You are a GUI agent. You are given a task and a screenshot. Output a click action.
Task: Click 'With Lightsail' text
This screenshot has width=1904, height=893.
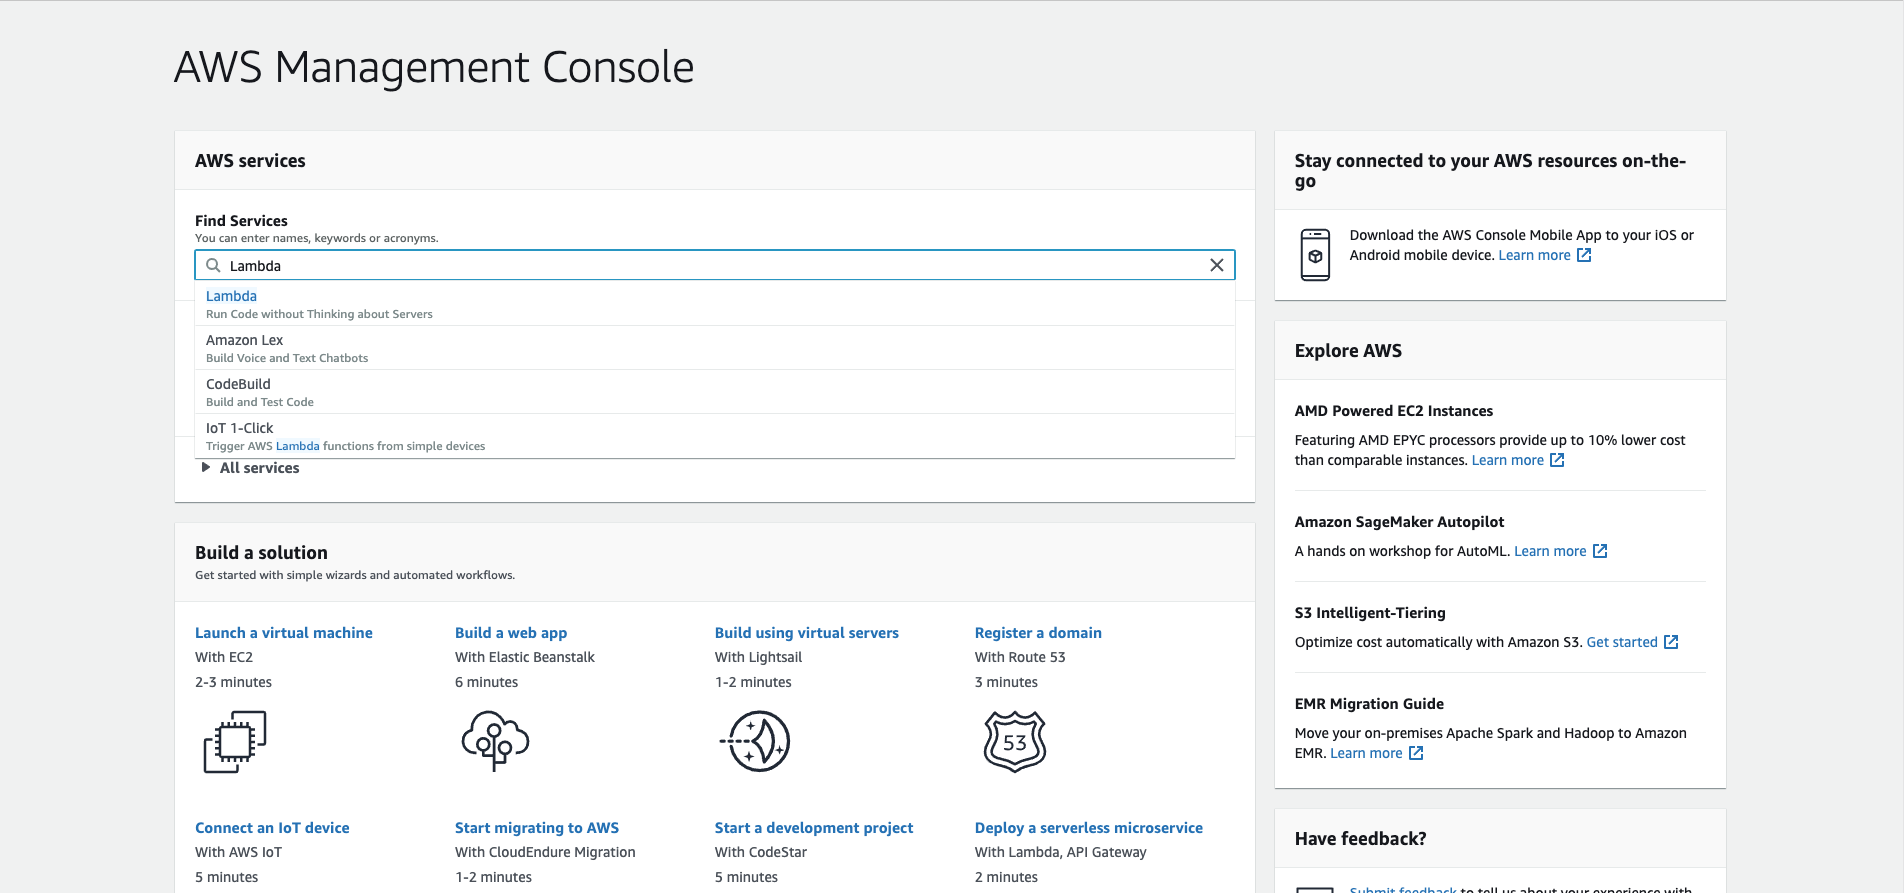(x=758, y=657)
